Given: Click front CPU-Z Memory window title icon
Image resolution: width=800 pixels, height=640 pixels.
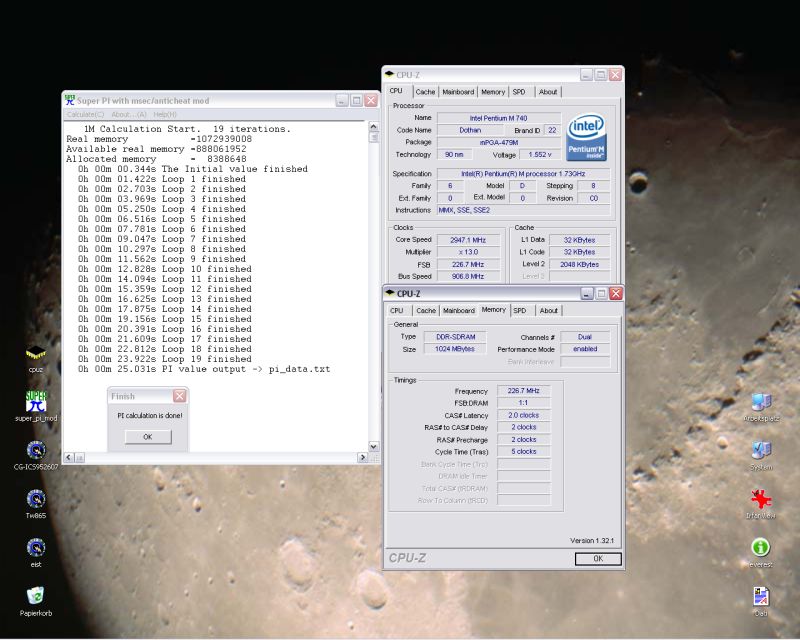Looking at the screenshot, I should [390, 293].
